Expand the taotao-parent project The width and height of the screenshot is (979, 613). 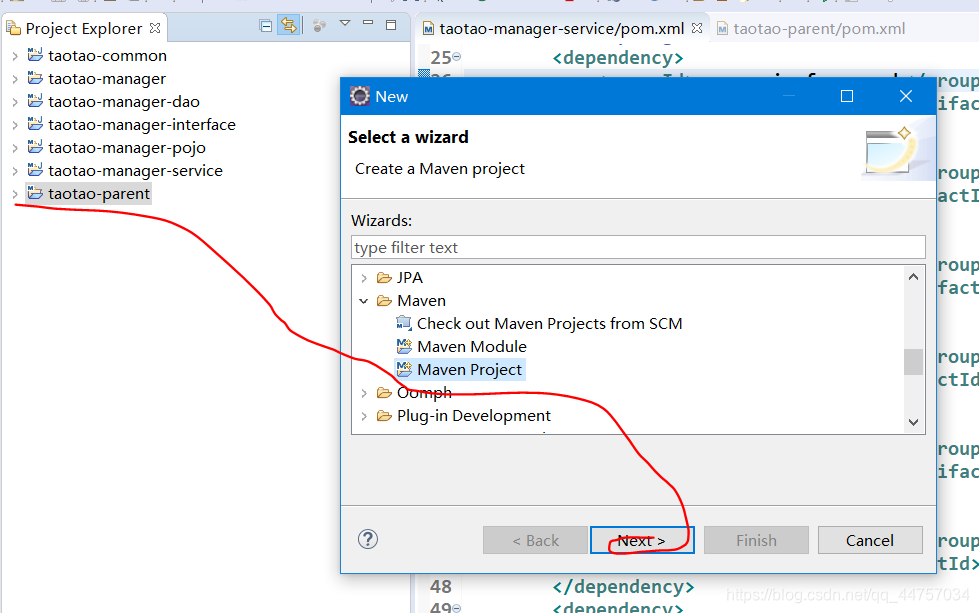[x=15, y=194]
